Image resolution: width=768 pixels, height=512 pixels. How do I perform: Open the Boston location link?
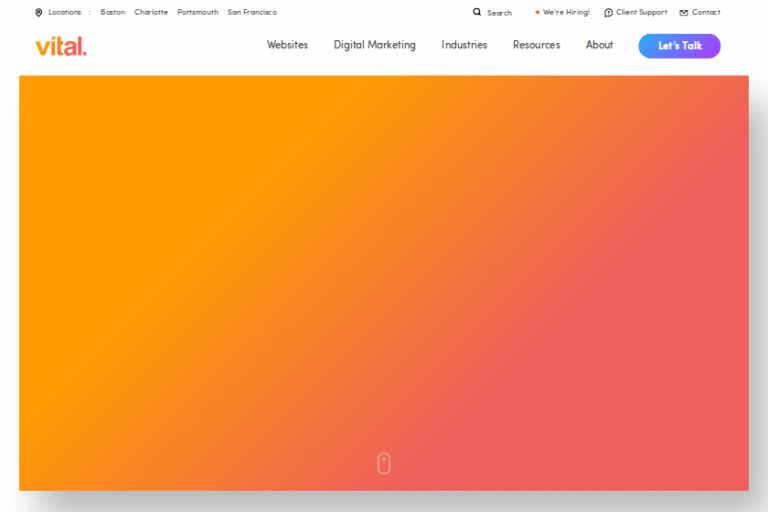[113, 13]
